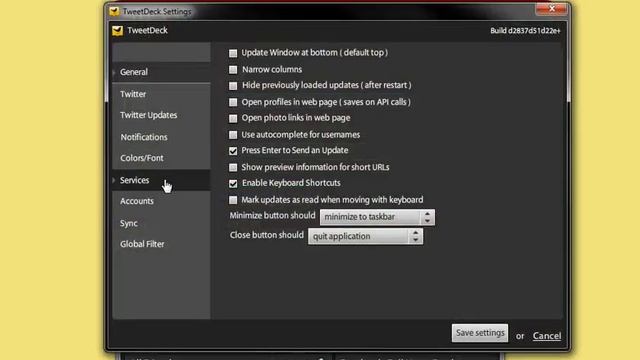Open the Twitter settings section
Viewport: 640px width, 360px height.
tap(161, 94)
